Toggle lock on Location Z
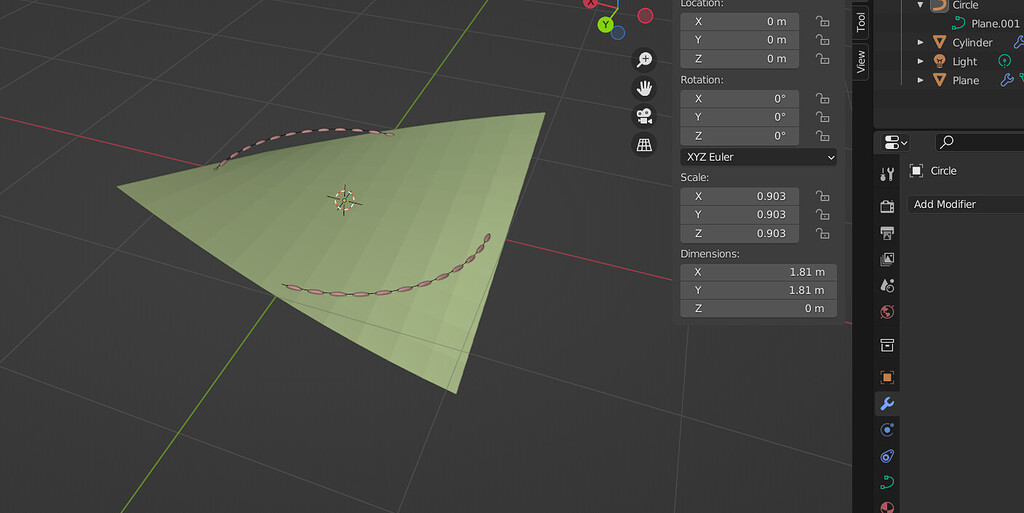1024x513 pixels. tap(822, 59)
